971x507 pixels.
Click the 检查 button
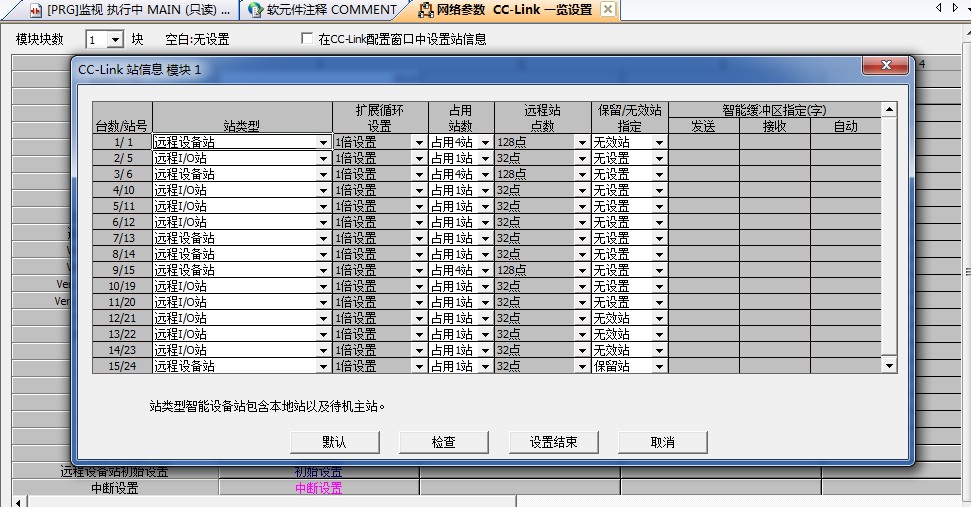[443, 442]
